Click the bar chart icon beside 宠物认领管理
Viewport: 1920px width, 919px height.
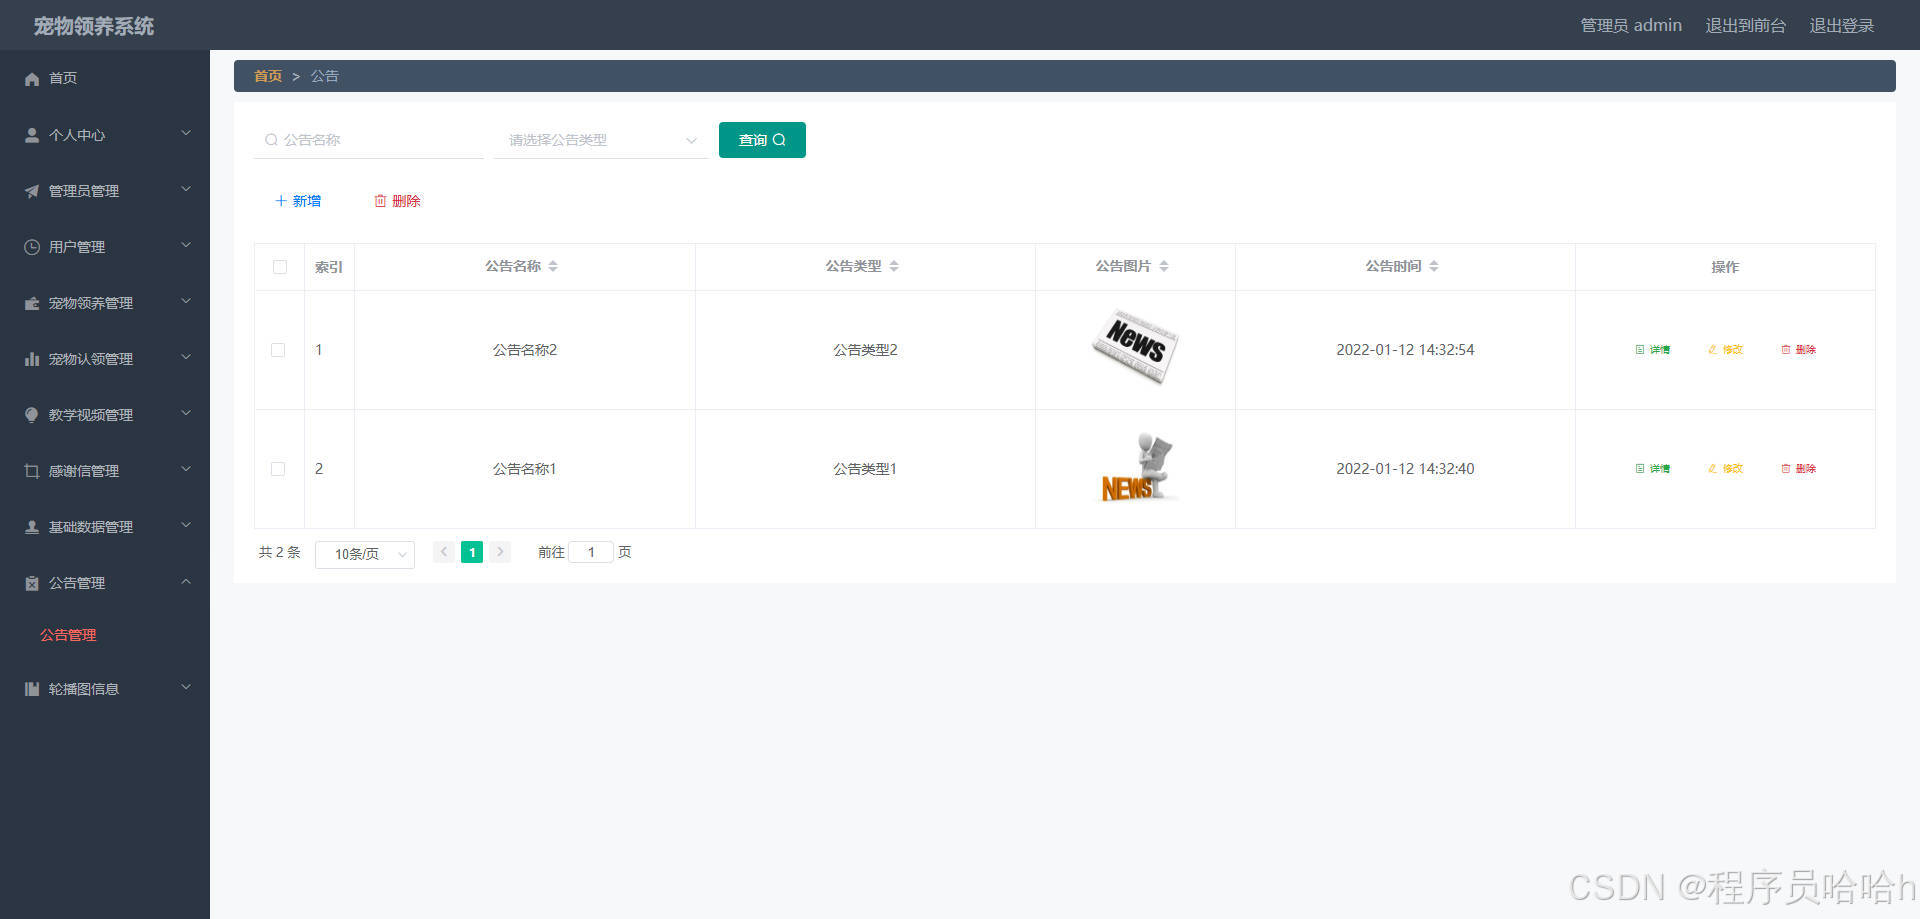click(x=32, y=359)
